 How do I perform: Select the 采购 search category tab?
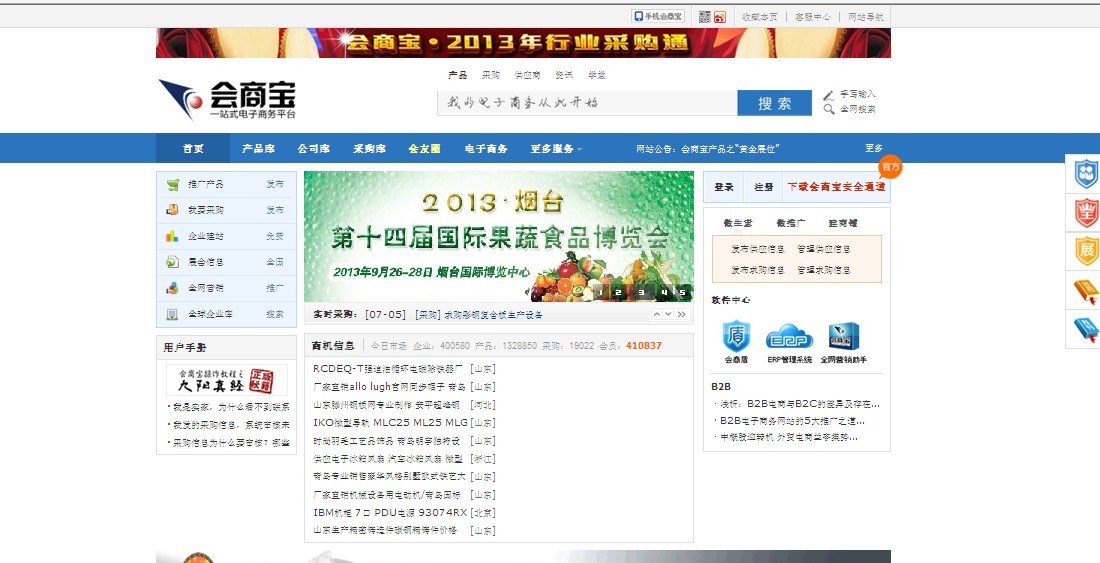[x=490, y=75]
